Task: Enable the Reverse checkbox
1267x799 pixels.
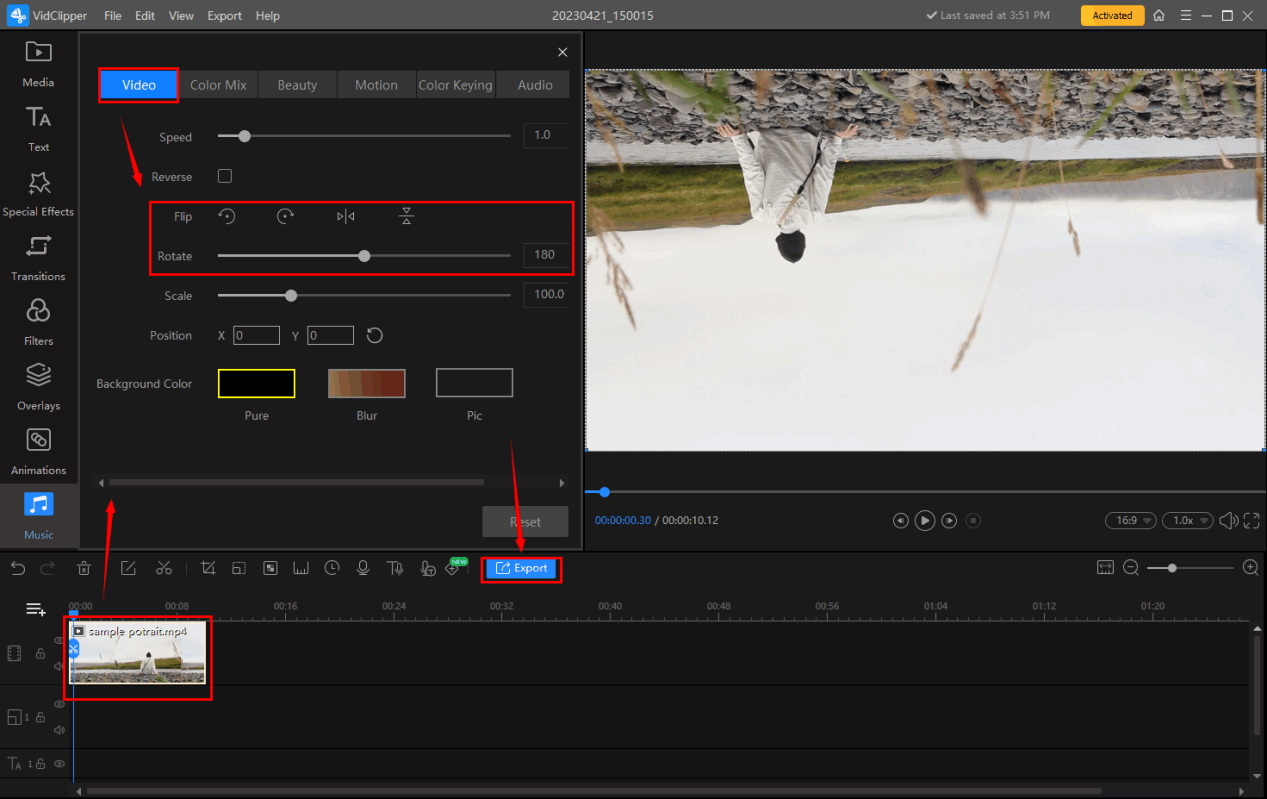Action: click(225, 176)
